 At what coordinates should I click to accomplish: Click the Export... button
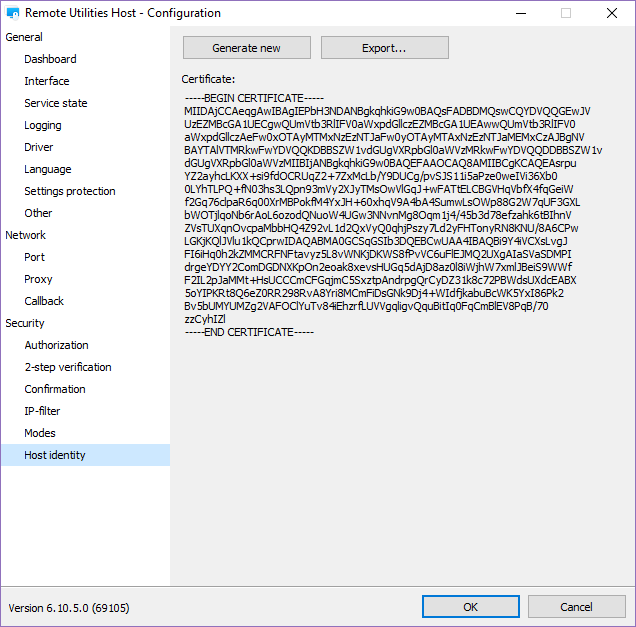tap(384, 48)
